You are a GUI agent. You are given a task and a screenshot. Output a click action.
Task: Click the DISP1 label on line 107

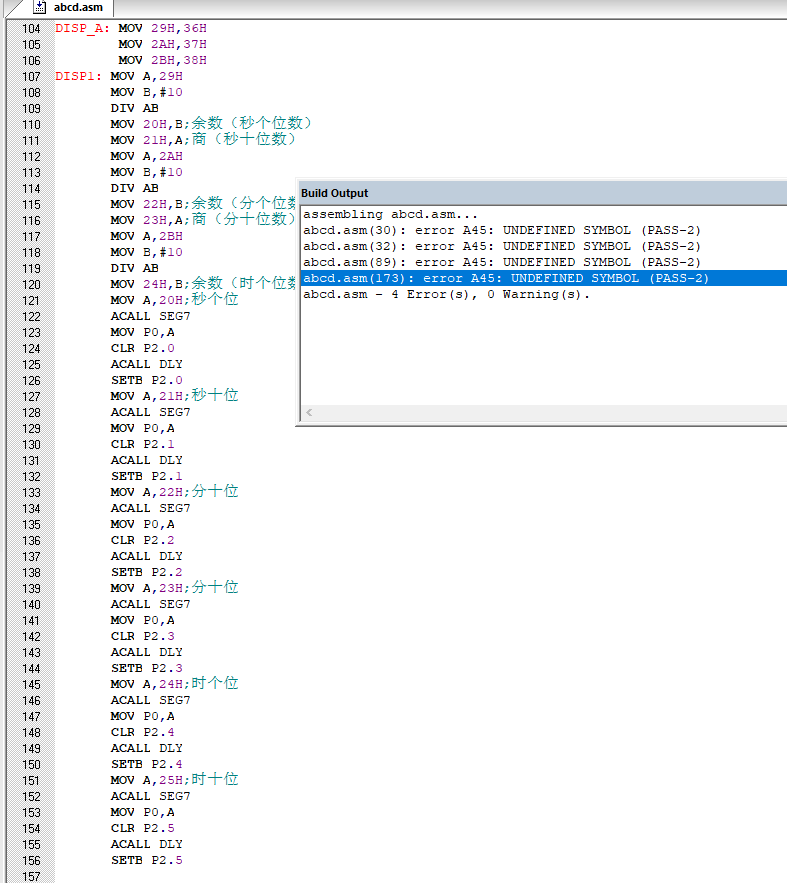[78, 76]
